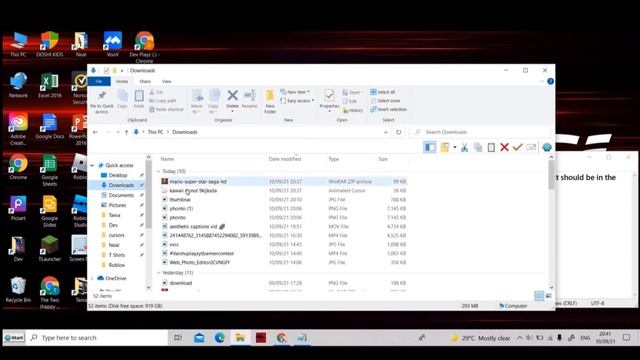Click the Delete X icon in ribbon
The width and height of the screenshot is (640, 360).
[232, 96]
